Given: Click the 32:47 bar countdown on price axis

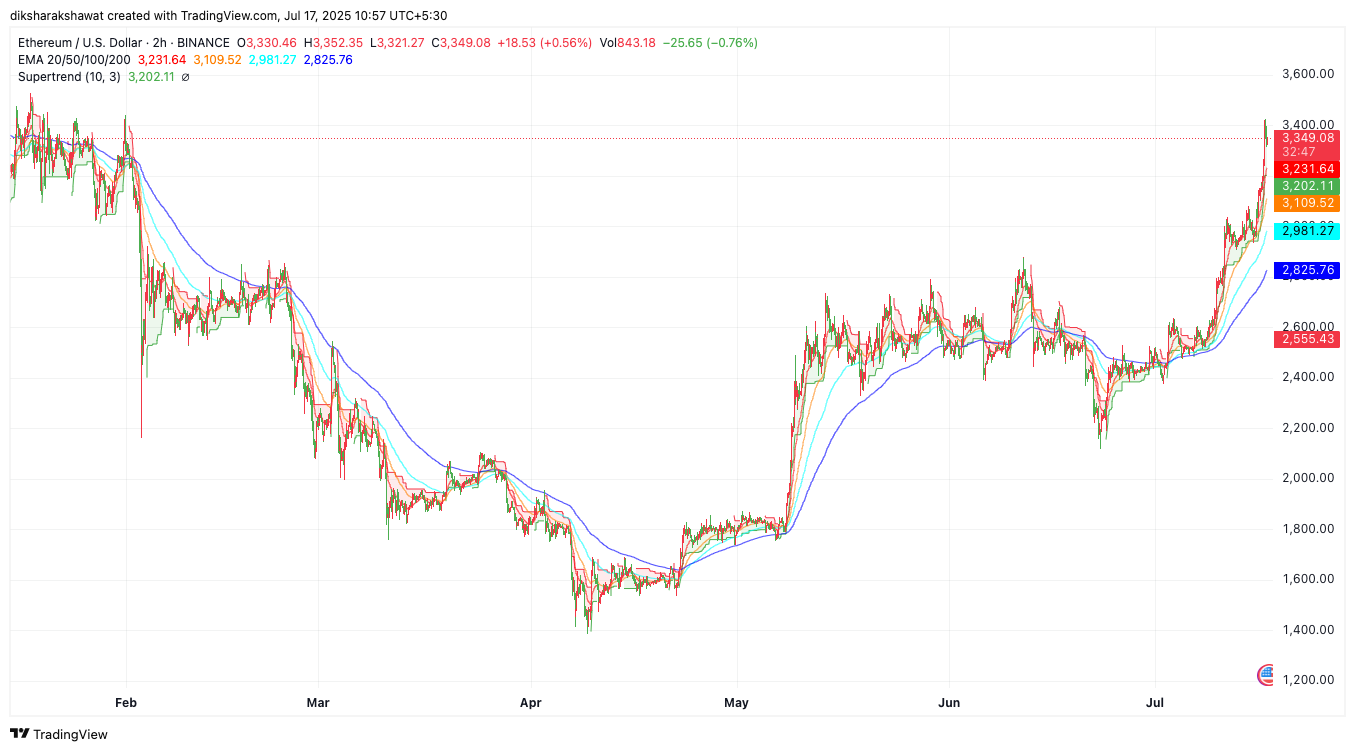Looking at the screenshot, I should pos(1298,152).
